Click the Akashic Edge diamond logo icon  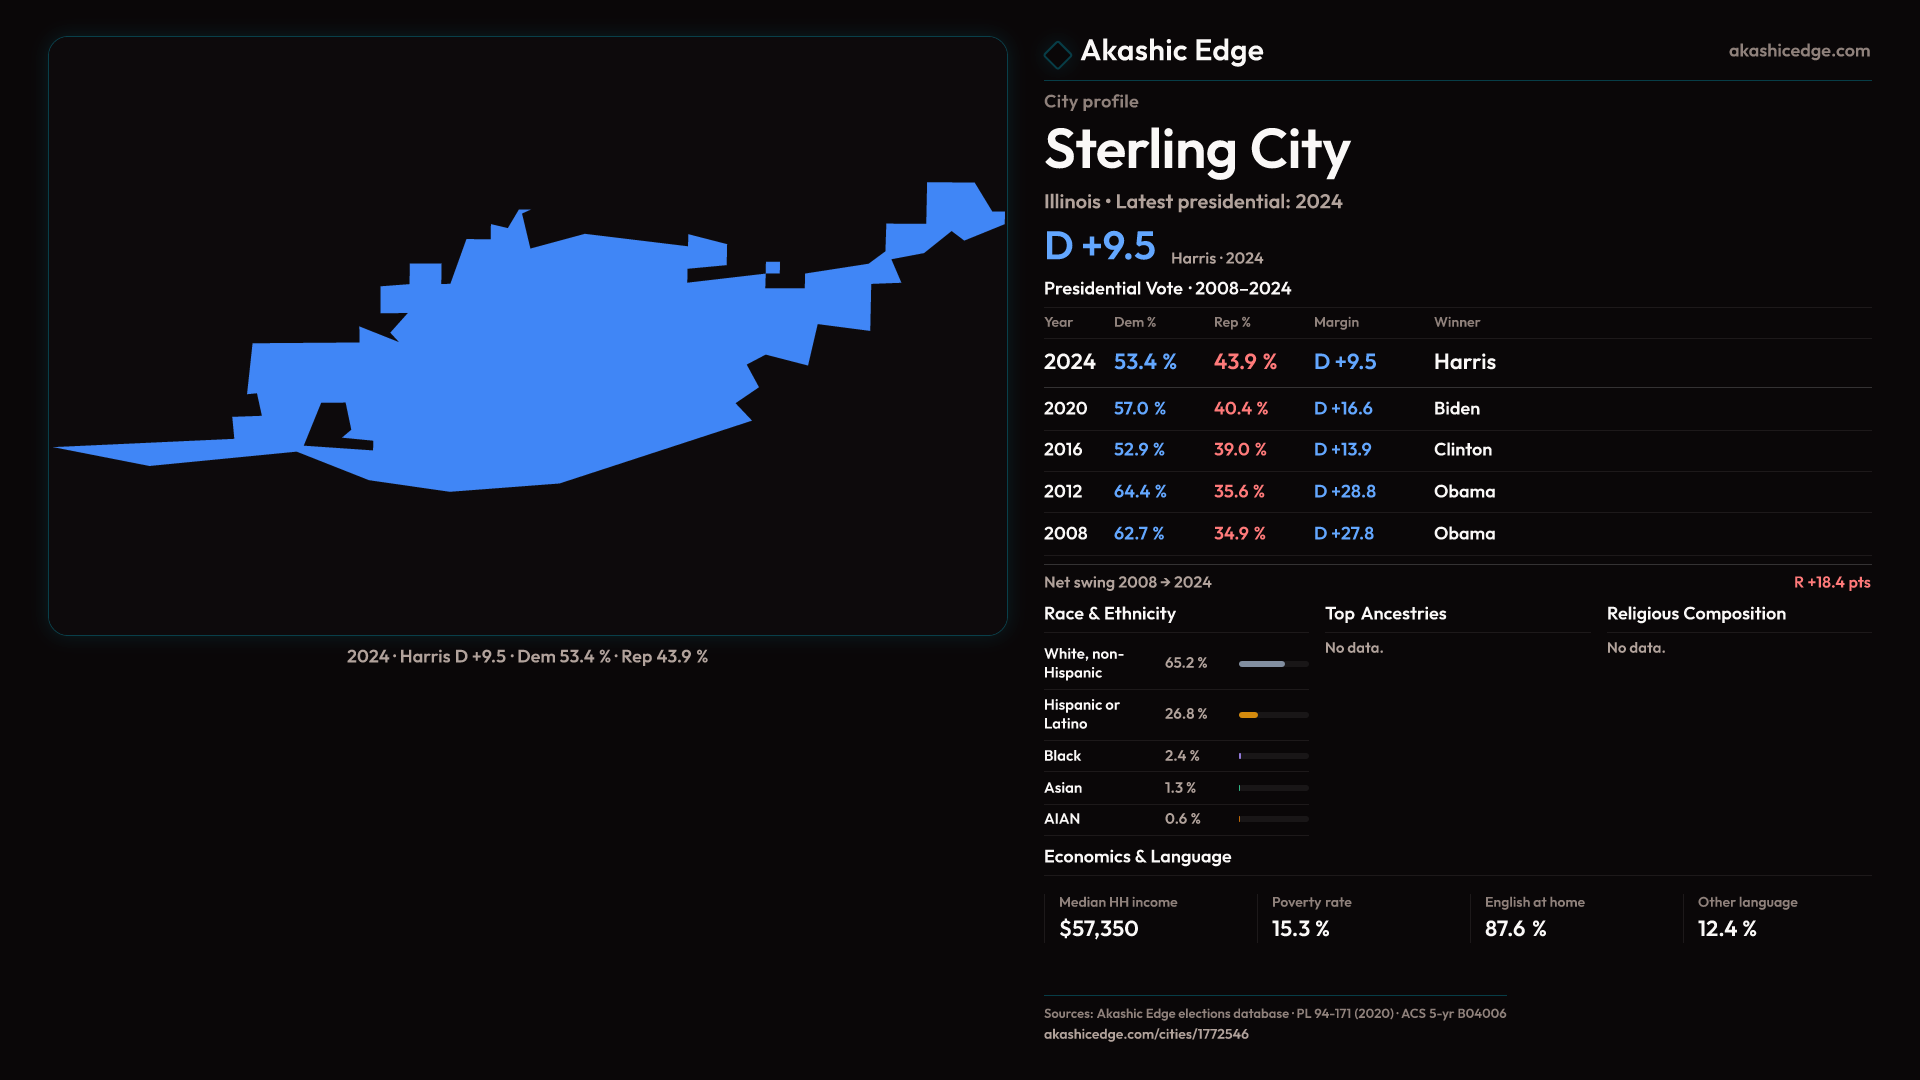[1057, 54]
